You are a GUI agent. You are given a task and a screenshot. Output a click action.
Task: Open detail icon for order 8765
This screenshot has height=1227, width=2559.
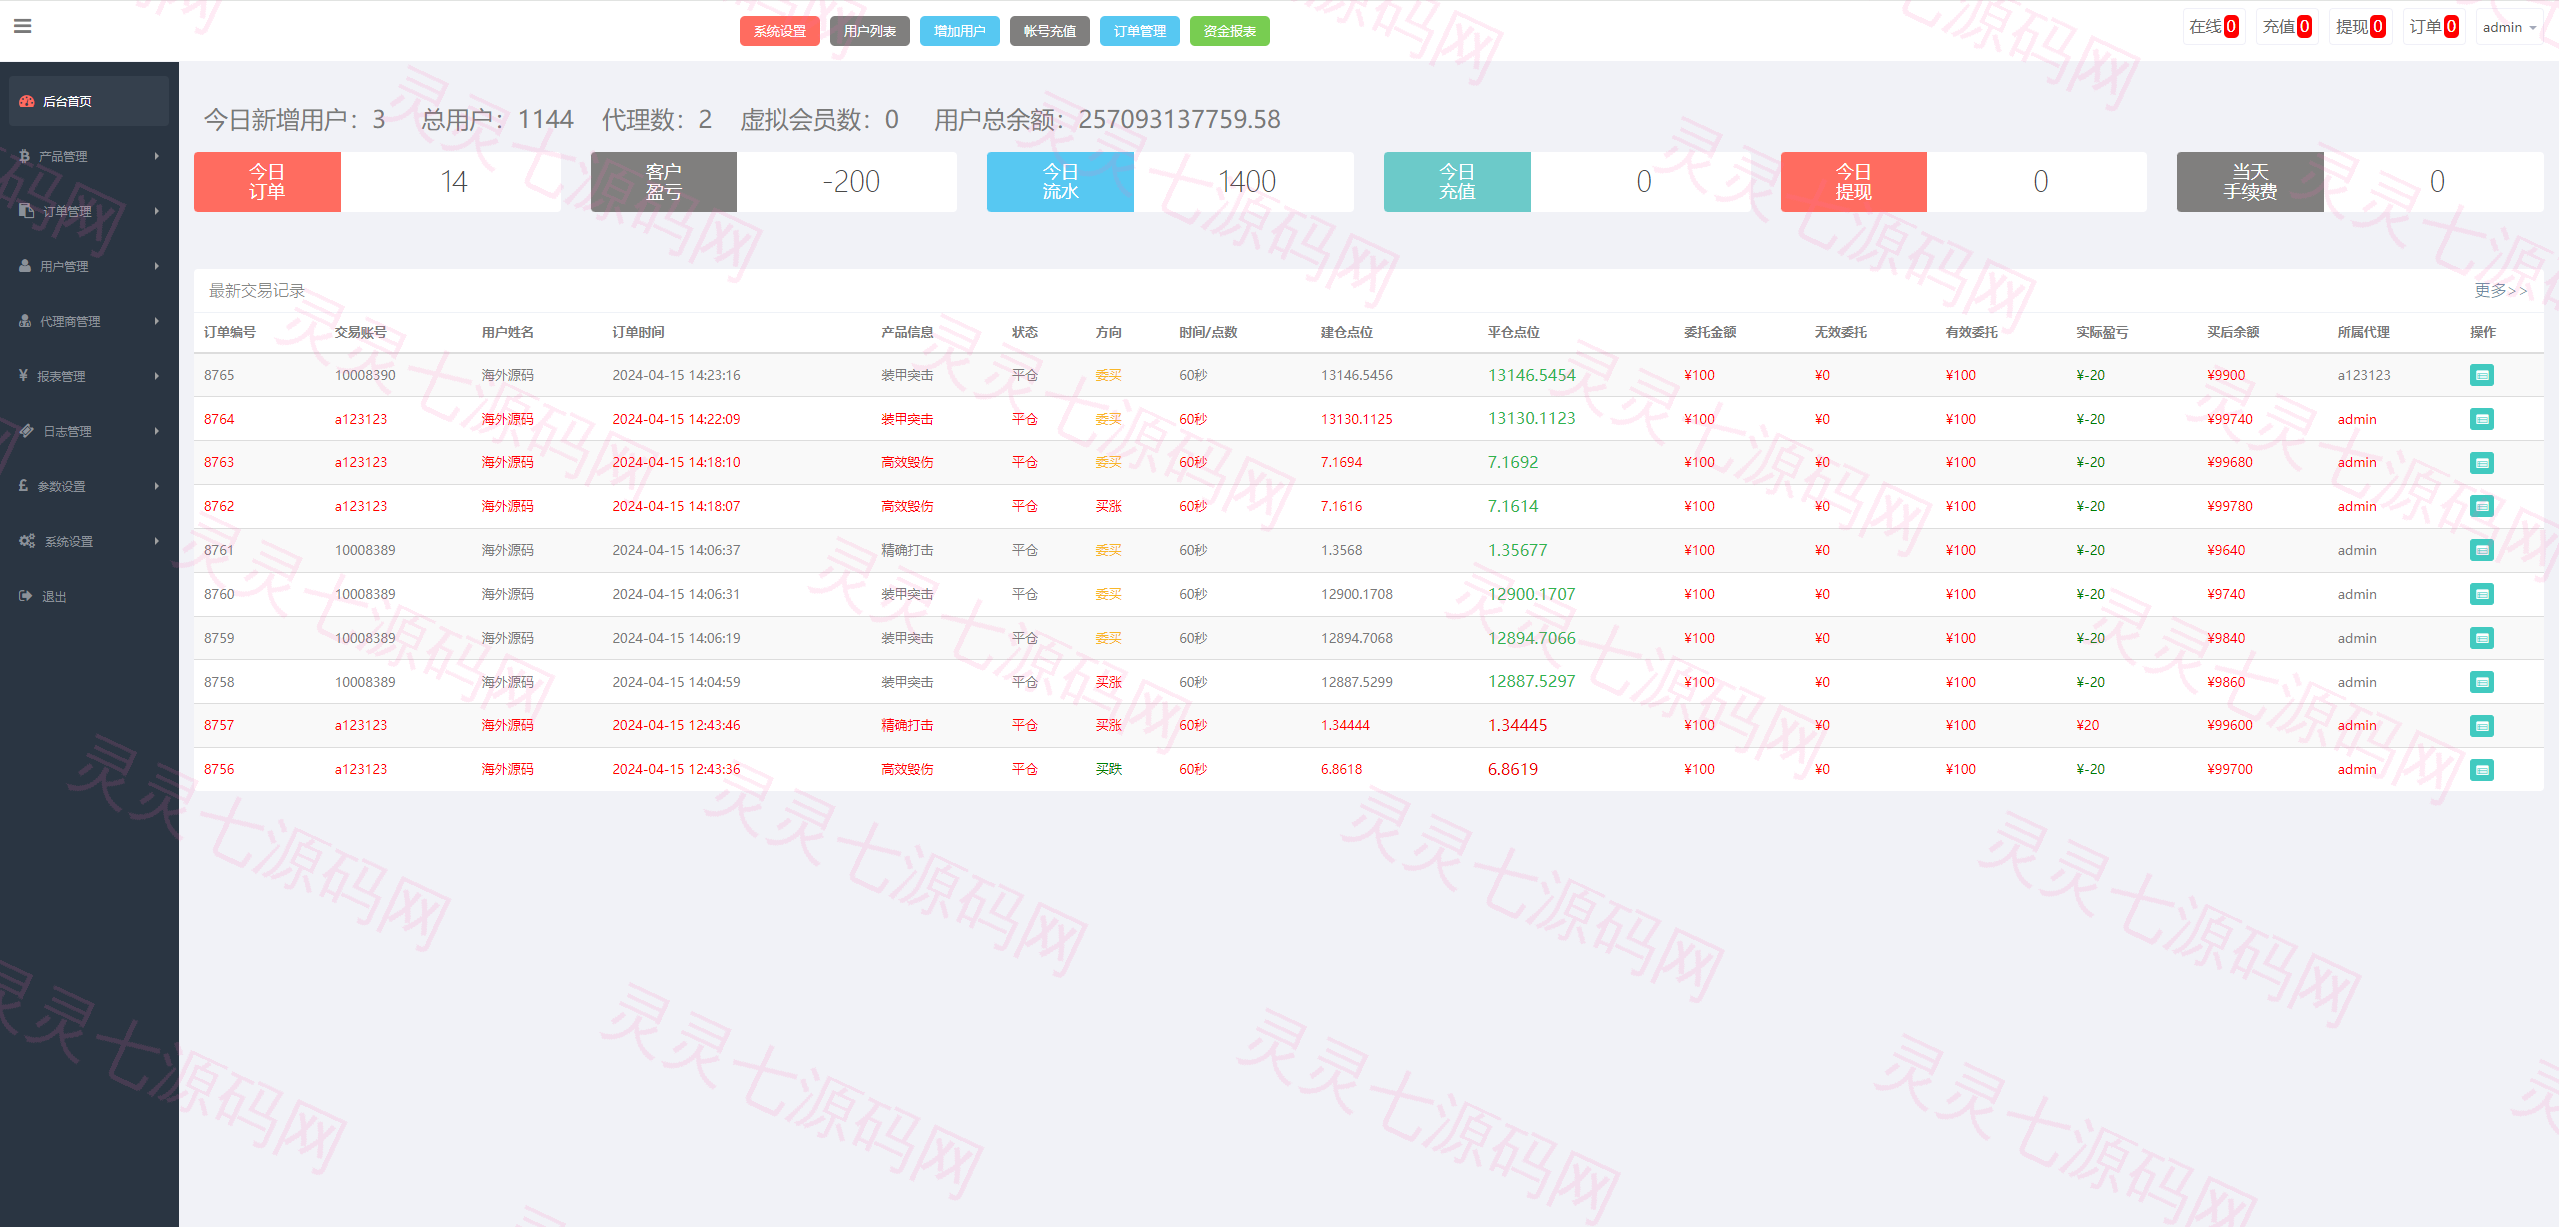(x=2481, y=375)
